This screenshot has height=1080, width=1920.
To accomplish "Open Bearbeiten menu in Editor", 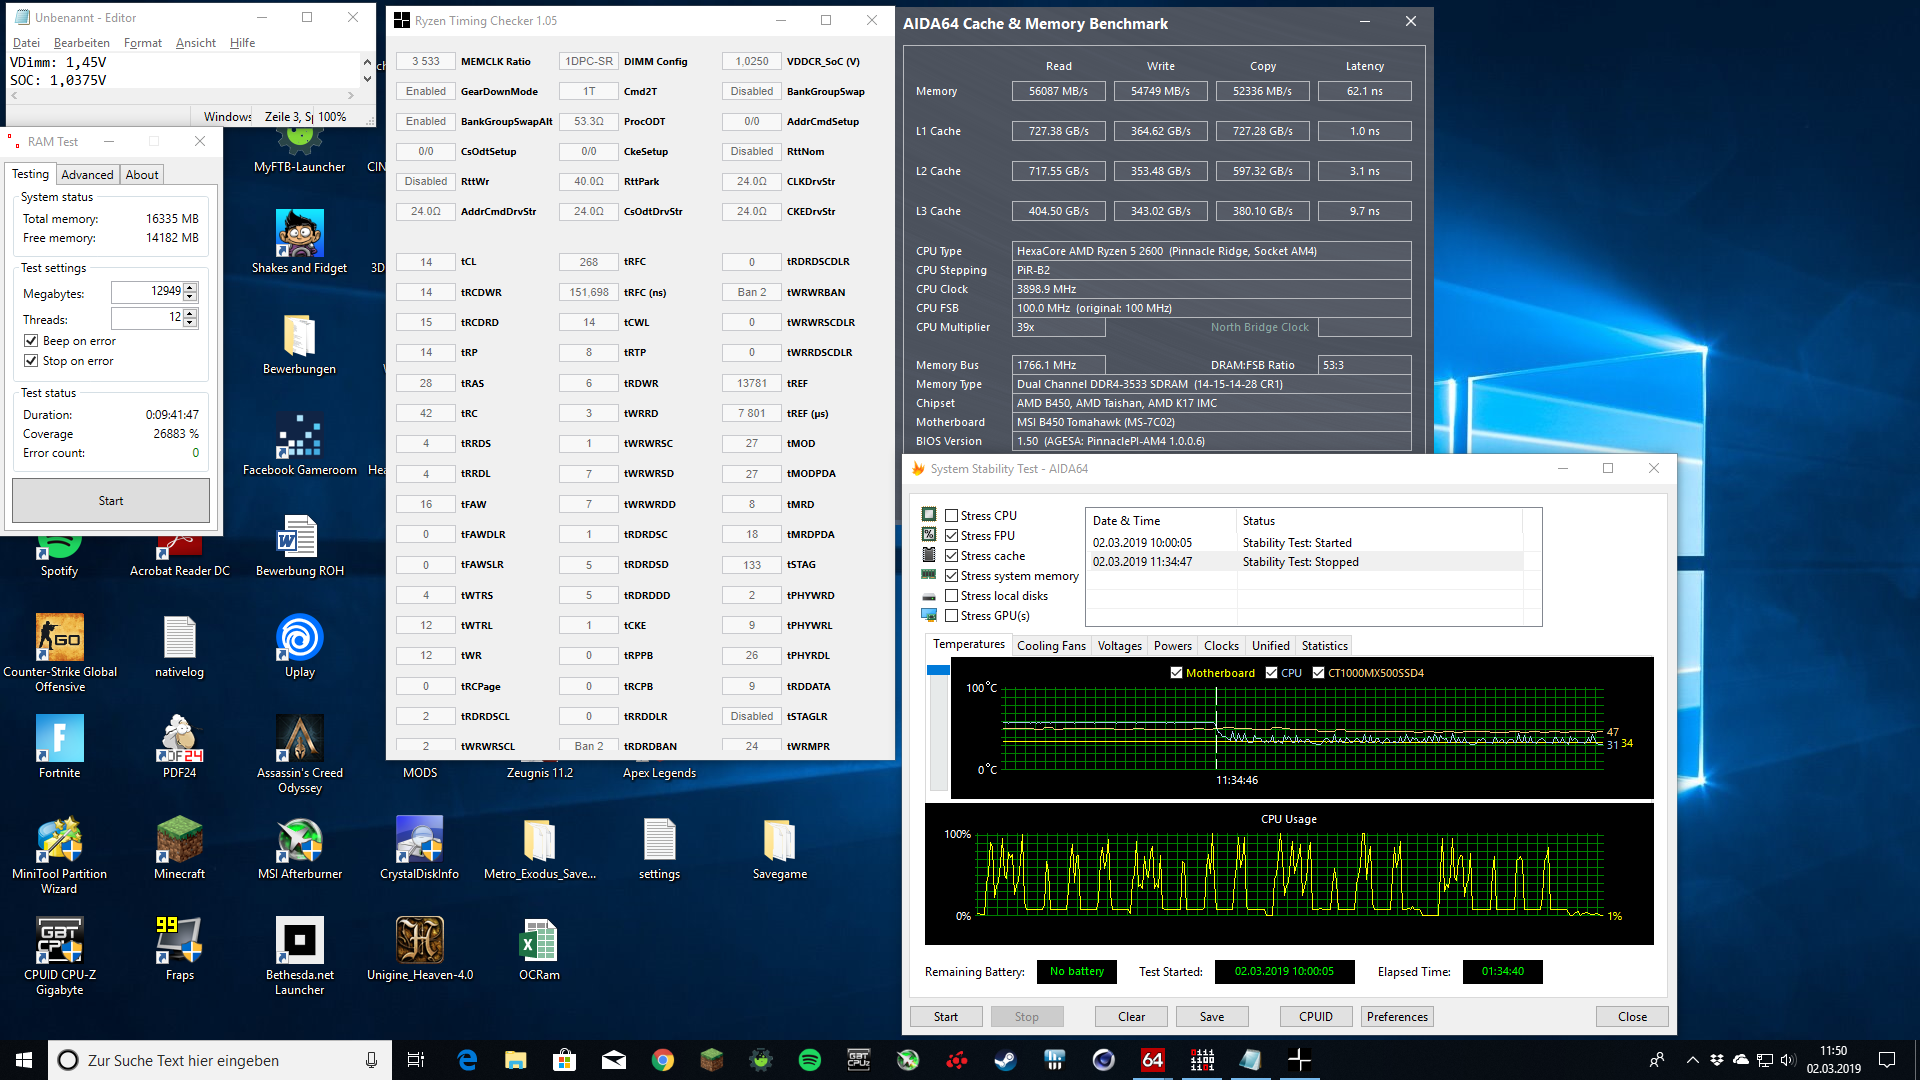I will click(x=82, y=43).
